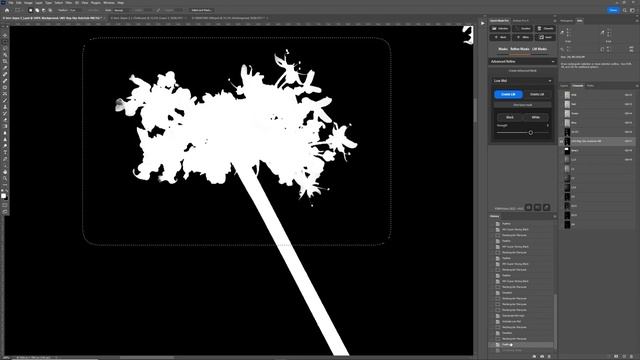Open the Advanced Refine dropdown
The width and height of the screenshot is (640, 360).
pyautogui.click(x=522, y=62)
